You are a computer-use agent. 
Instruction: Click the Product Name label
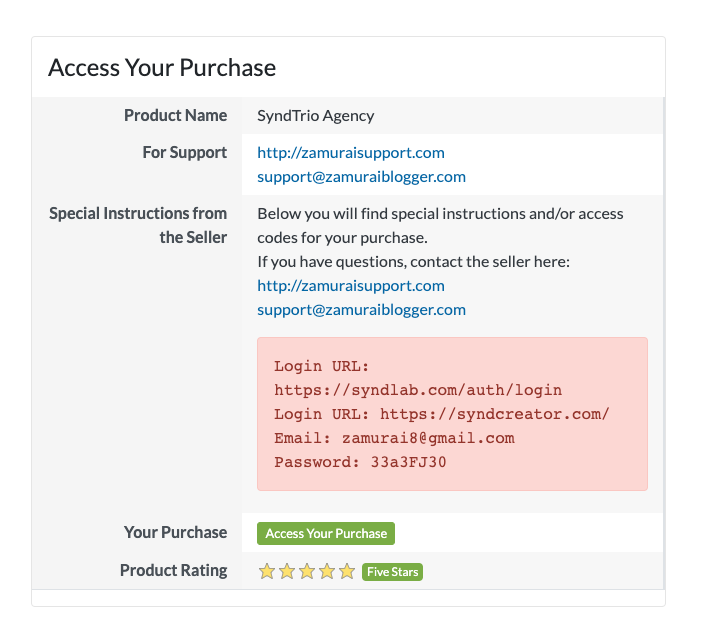[x=175, y=115]
